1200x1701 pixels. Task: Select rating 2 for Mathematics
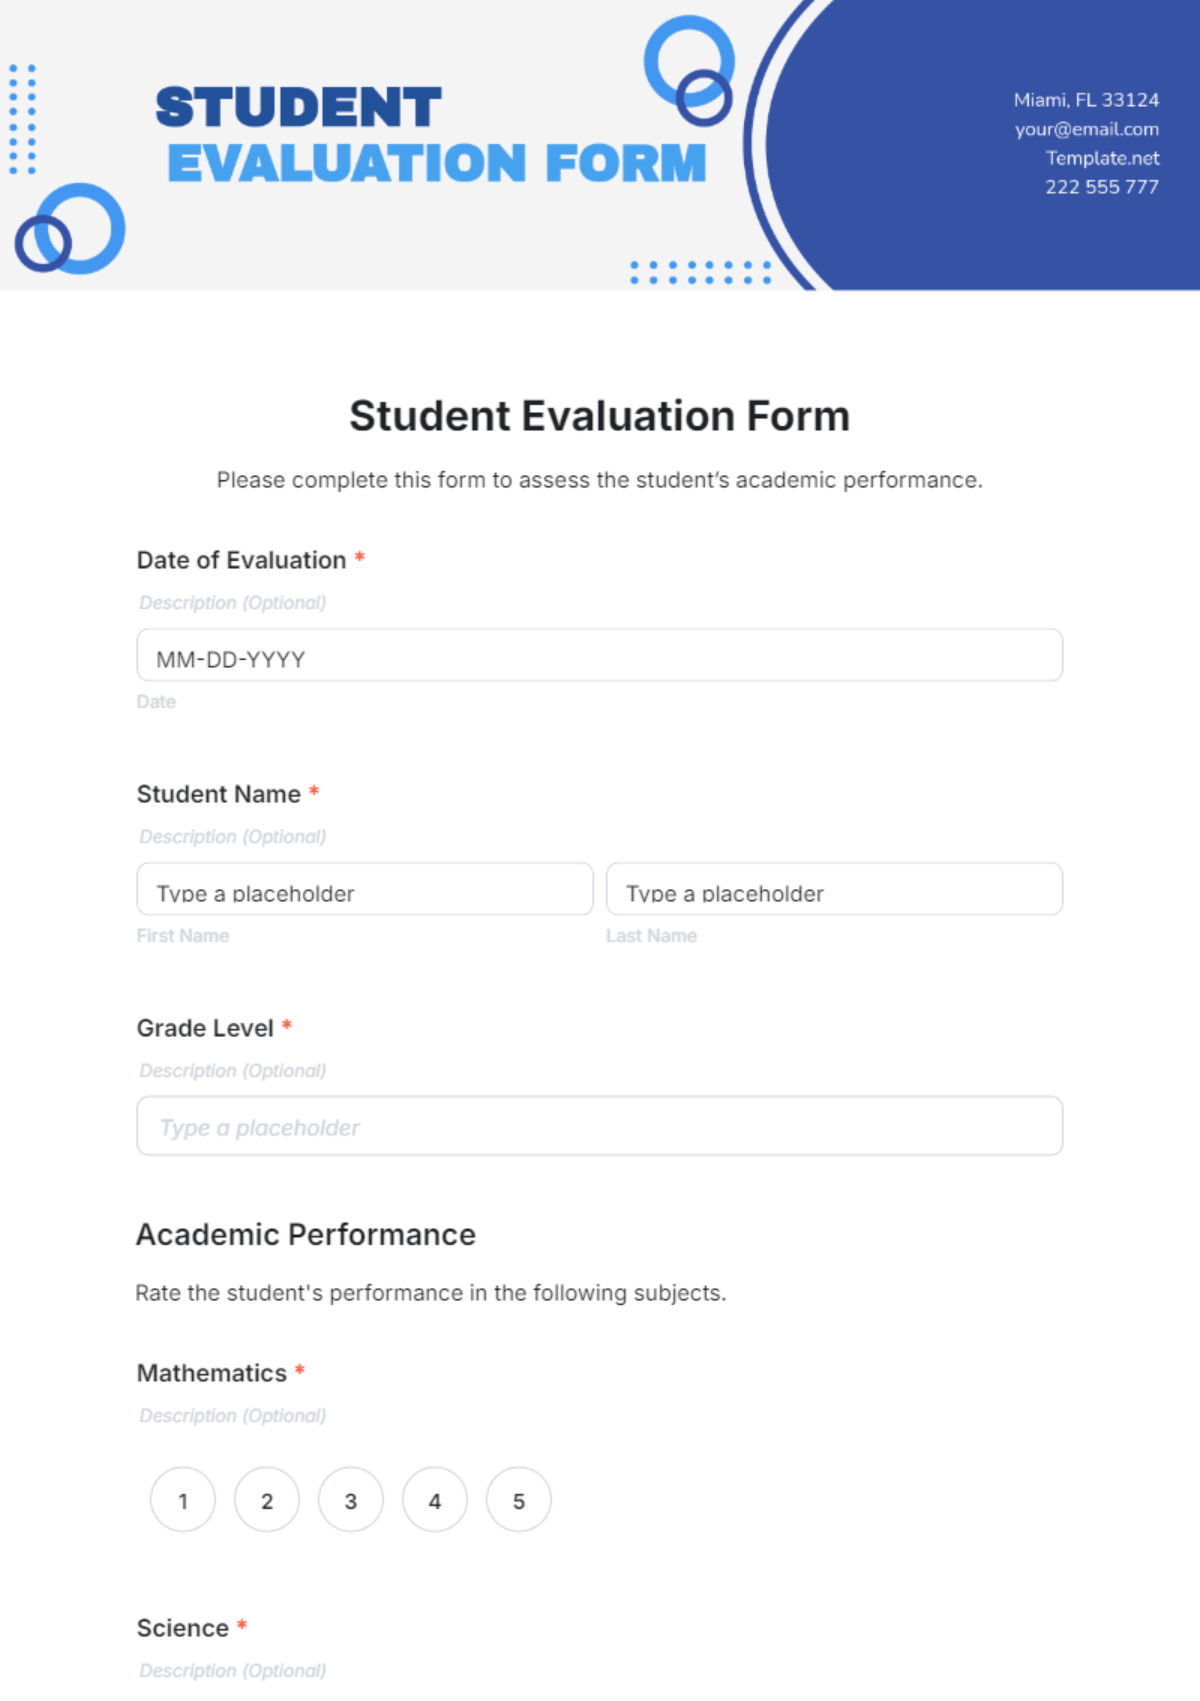click(x=267, y=1500)
